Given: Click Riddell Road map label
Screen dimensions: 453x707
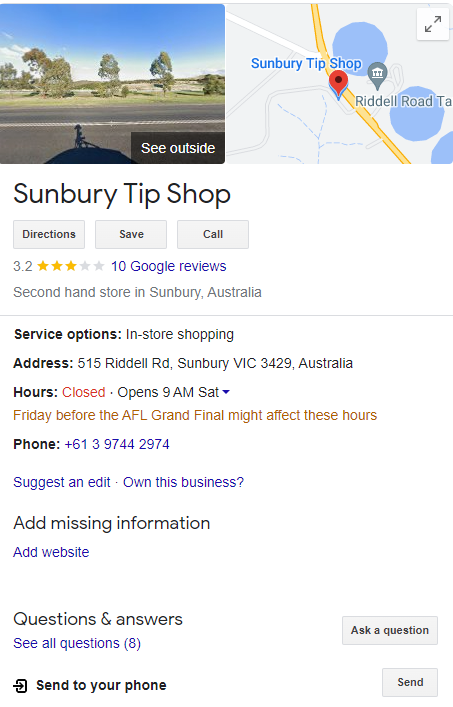Looking at the screenshot, I should [403, 101].
